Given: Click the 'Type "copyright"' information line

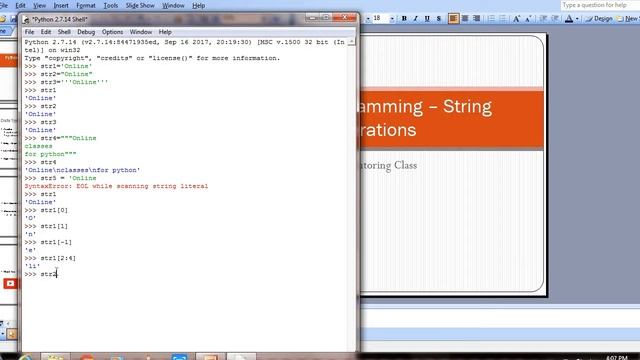Looking at the screenshot, I should (152, 58).
